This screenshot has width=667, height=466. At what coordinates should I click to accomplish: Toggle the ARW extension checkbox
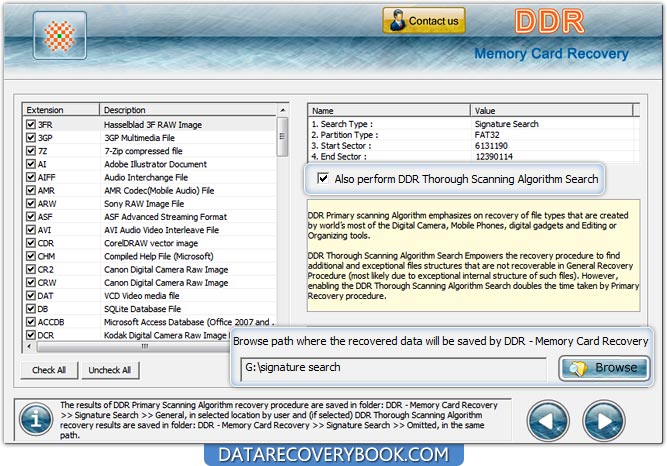[x=31, y=203]
